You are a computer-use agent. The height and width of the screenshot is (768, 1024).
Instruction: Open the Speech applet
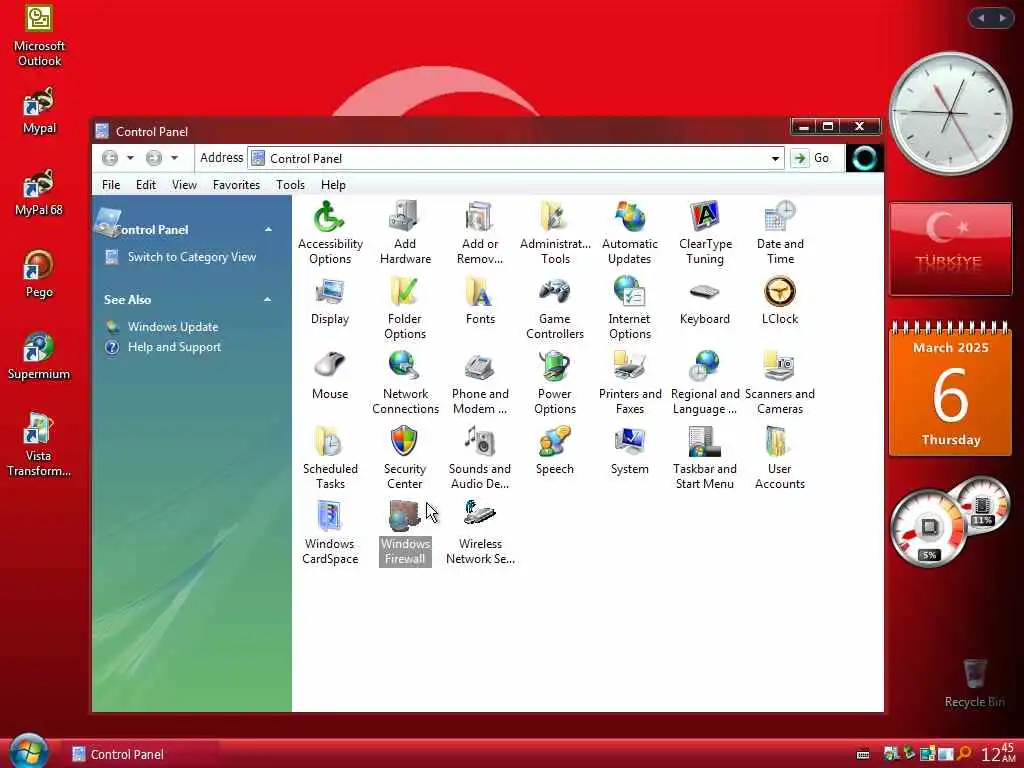click(x=555, y=451)
